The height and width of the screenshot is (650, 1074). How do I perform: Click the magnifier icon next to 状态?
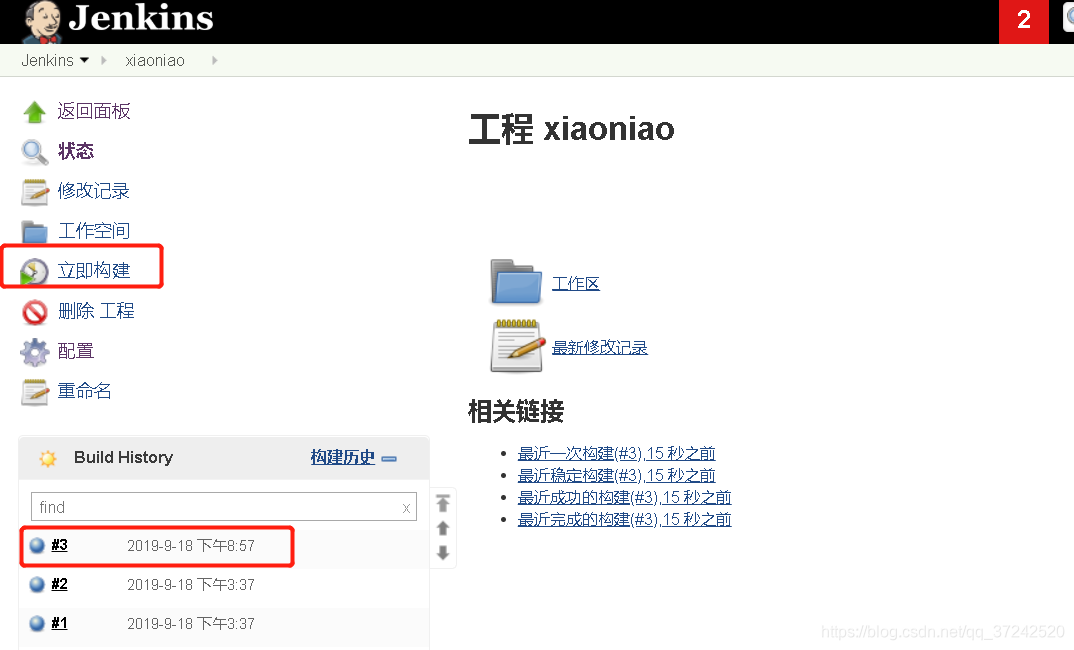pos(34,152)
